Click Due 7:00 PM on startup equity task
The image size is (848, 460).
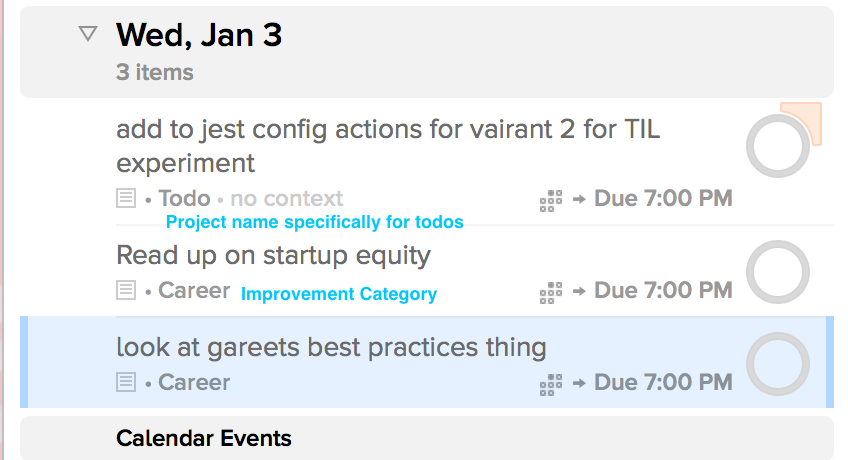[663, 290]
